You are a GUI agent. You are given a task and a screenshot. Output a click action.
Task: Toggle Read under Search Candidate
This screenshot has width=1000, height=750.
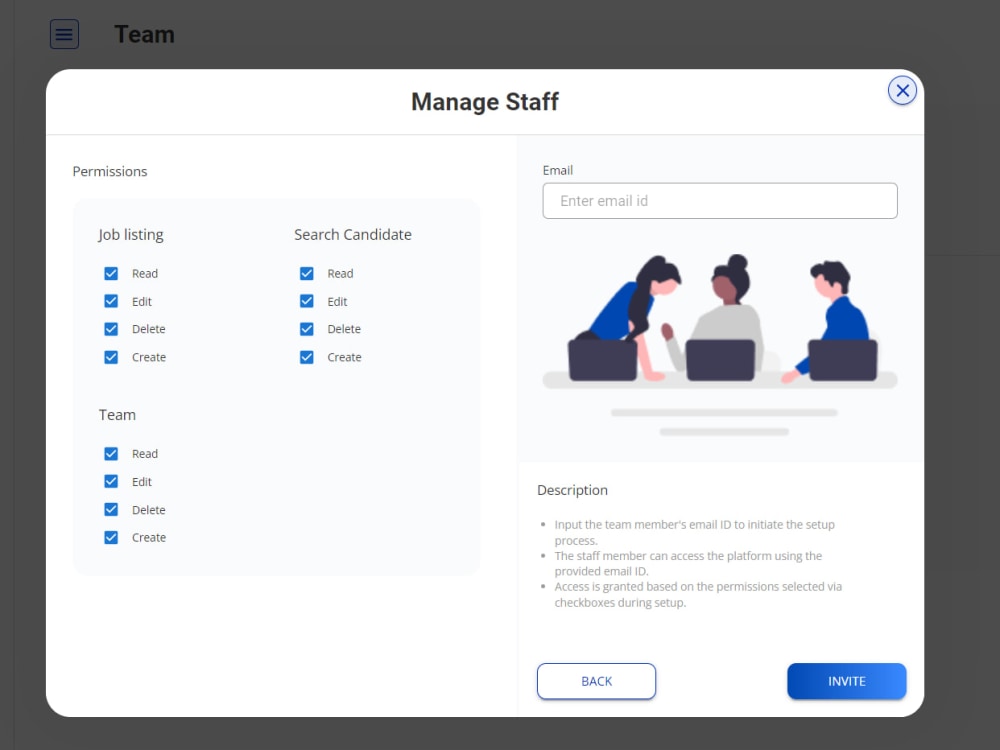307,274
